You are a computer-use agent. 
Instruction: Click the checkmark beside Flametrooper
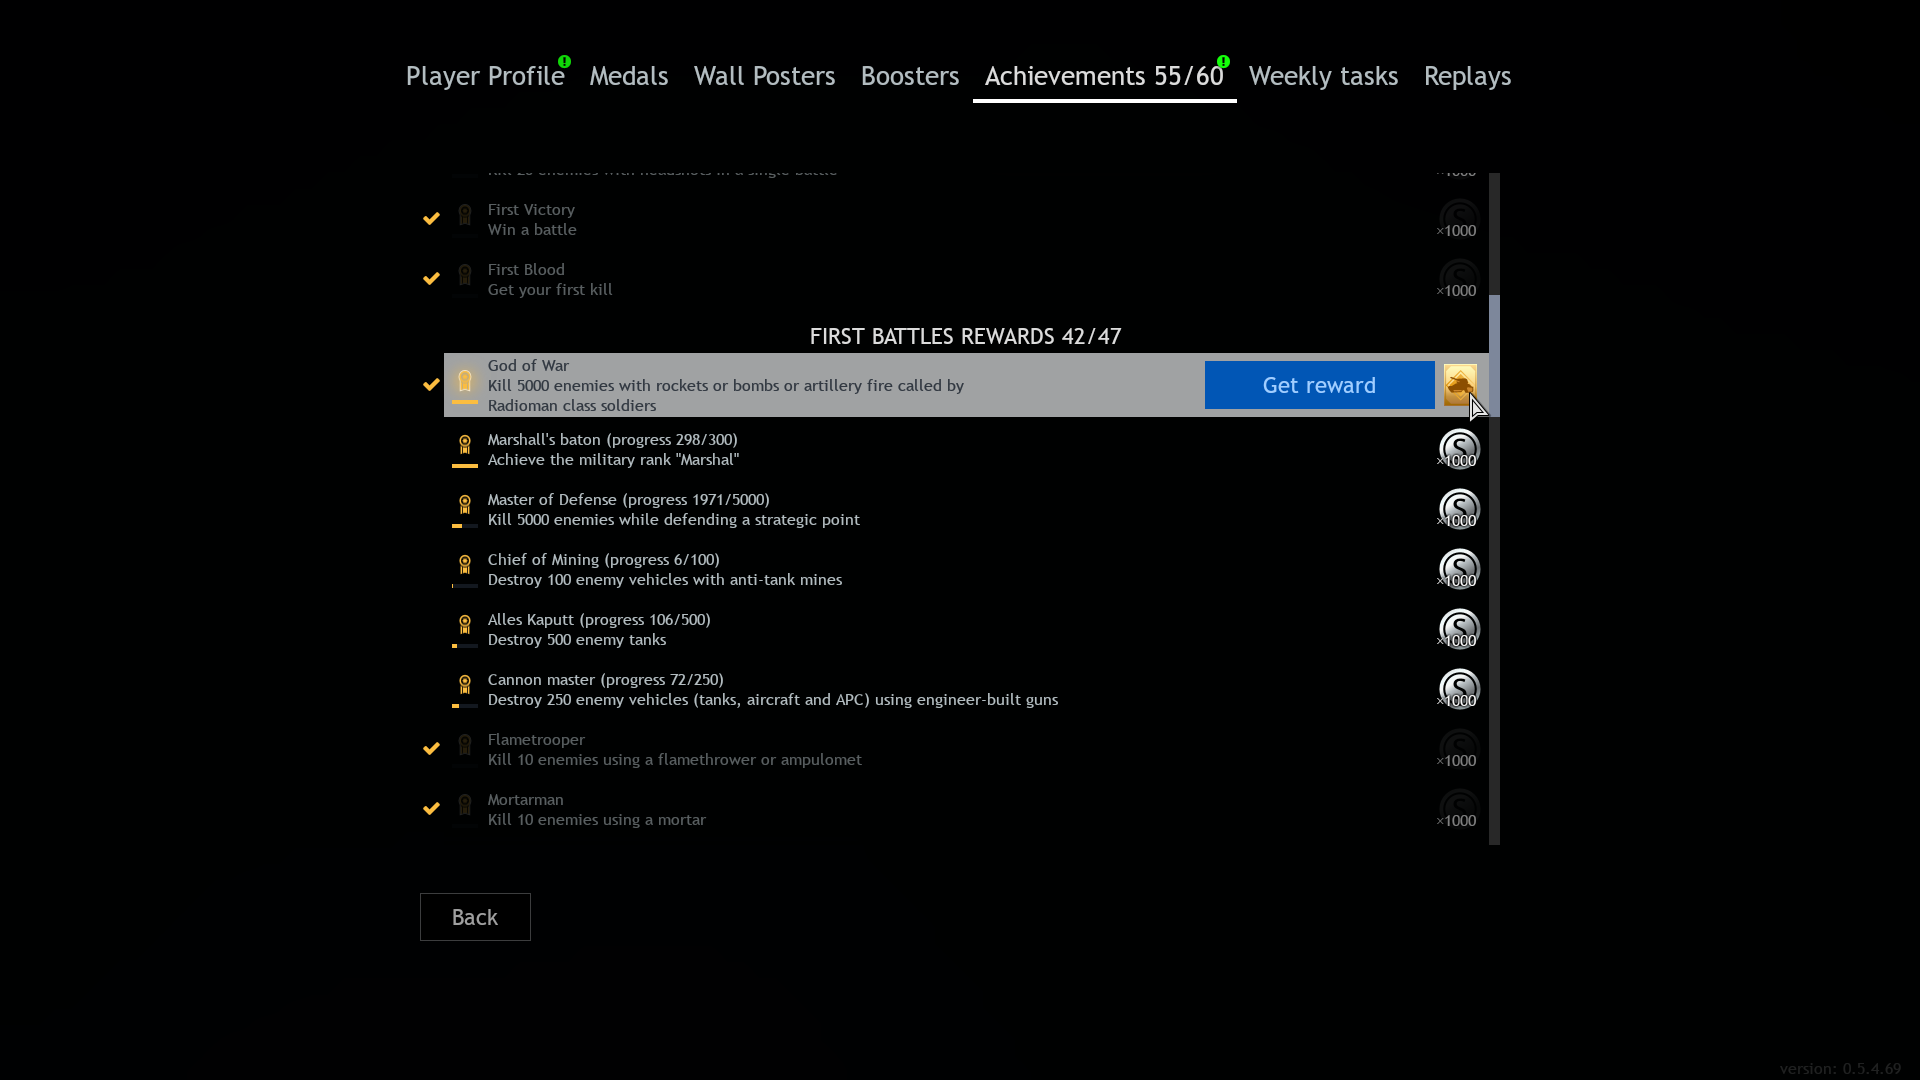[x=431, y=748]
